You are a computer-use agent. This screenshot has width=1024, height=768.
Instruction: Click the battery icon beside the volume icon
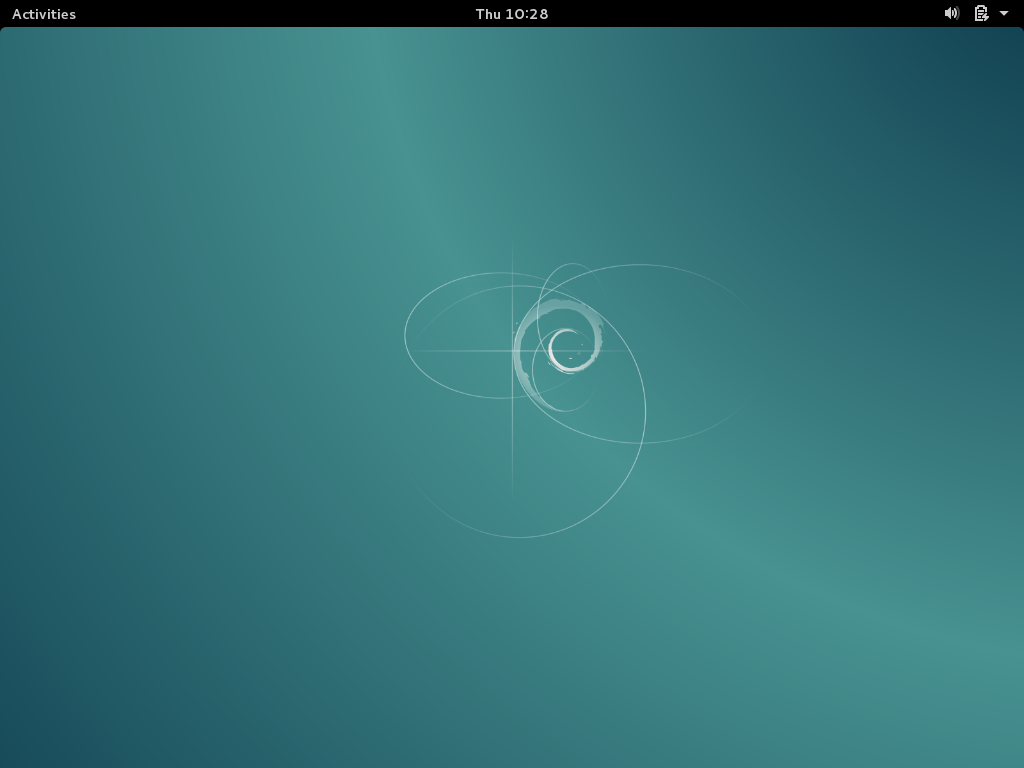pyautogui.click(x=980, y=13)
